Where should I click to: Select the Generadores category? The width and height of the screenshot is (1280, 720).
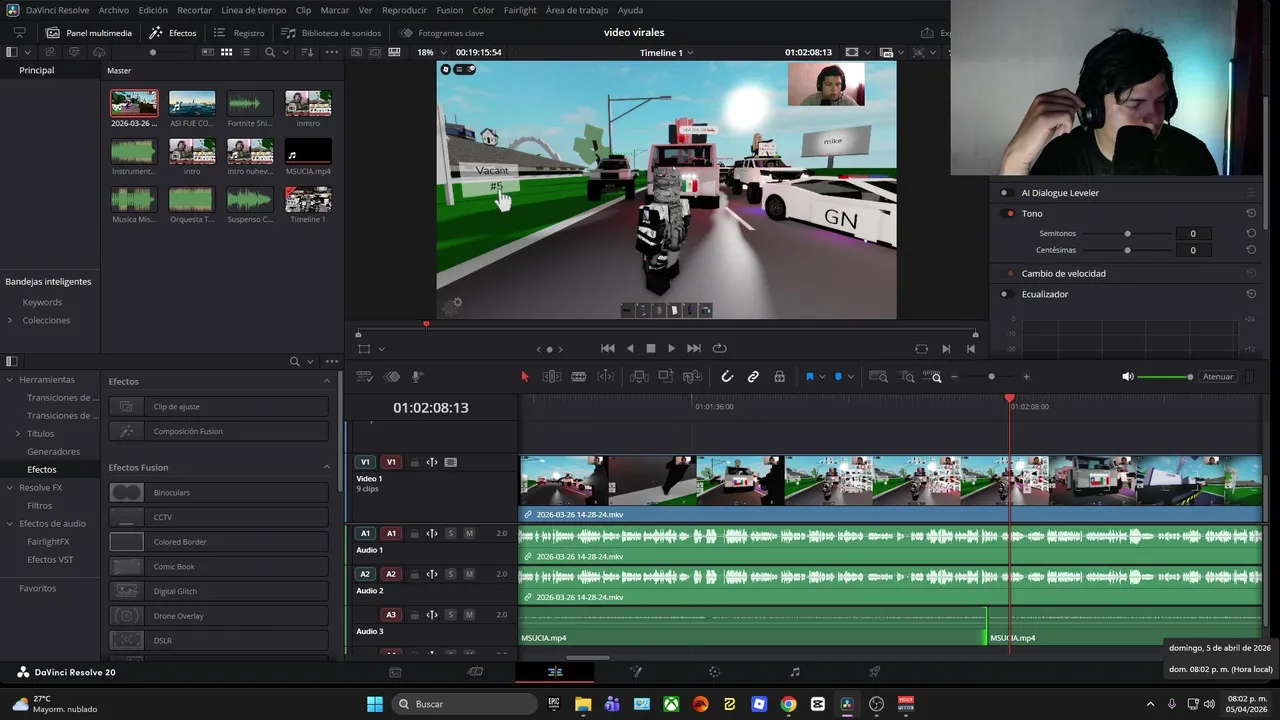coord(53,452)
